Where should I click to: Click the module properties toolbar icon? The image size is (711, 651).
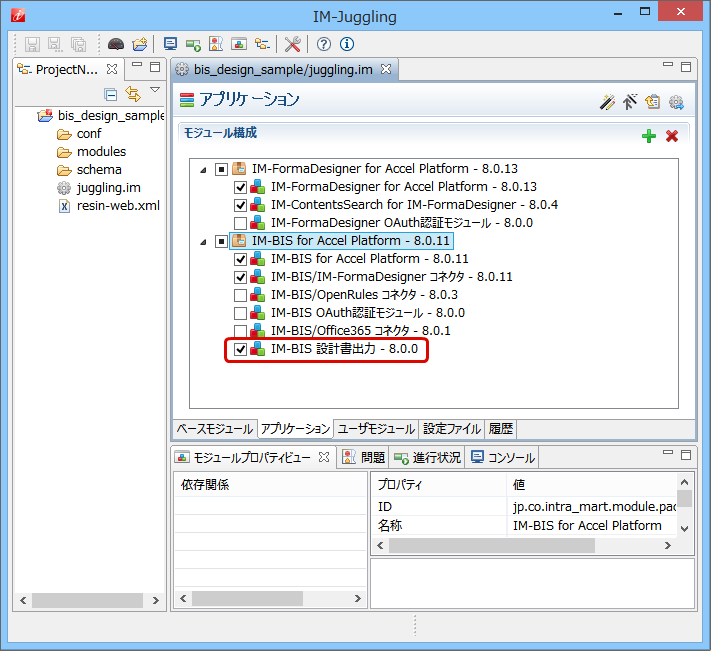click(239, 44)
